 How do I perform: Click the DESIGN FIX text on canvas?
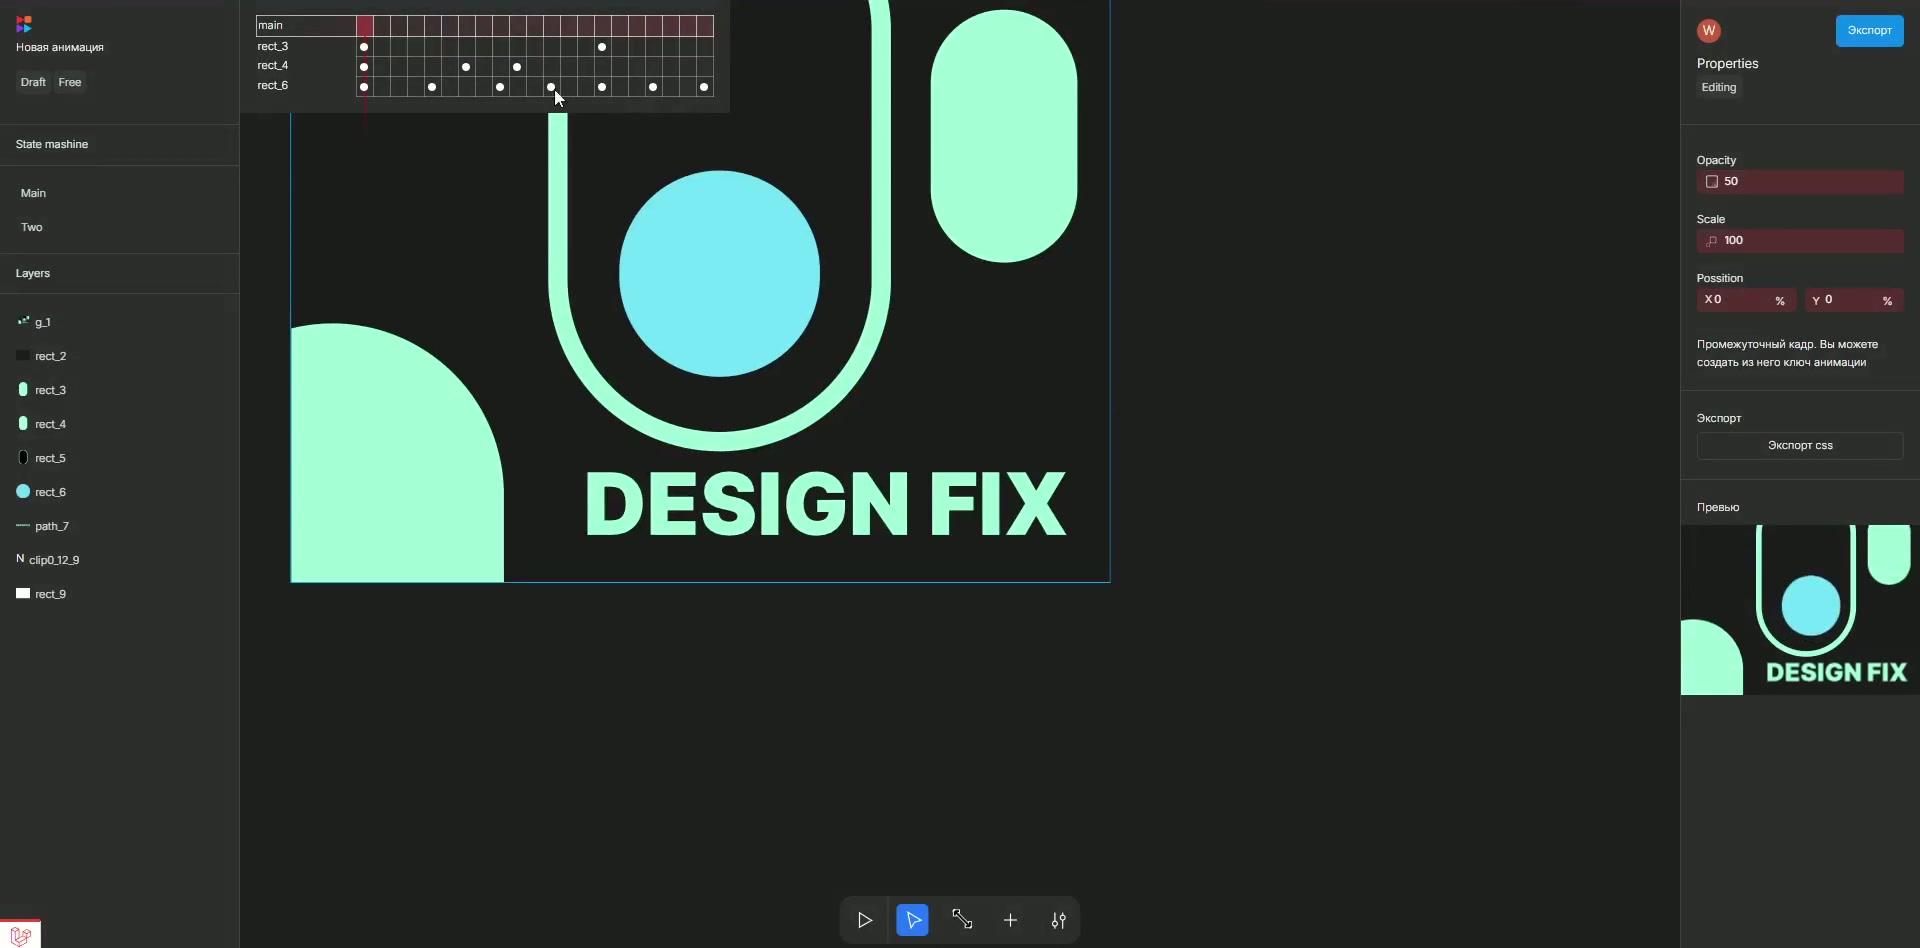pos(826,504)
